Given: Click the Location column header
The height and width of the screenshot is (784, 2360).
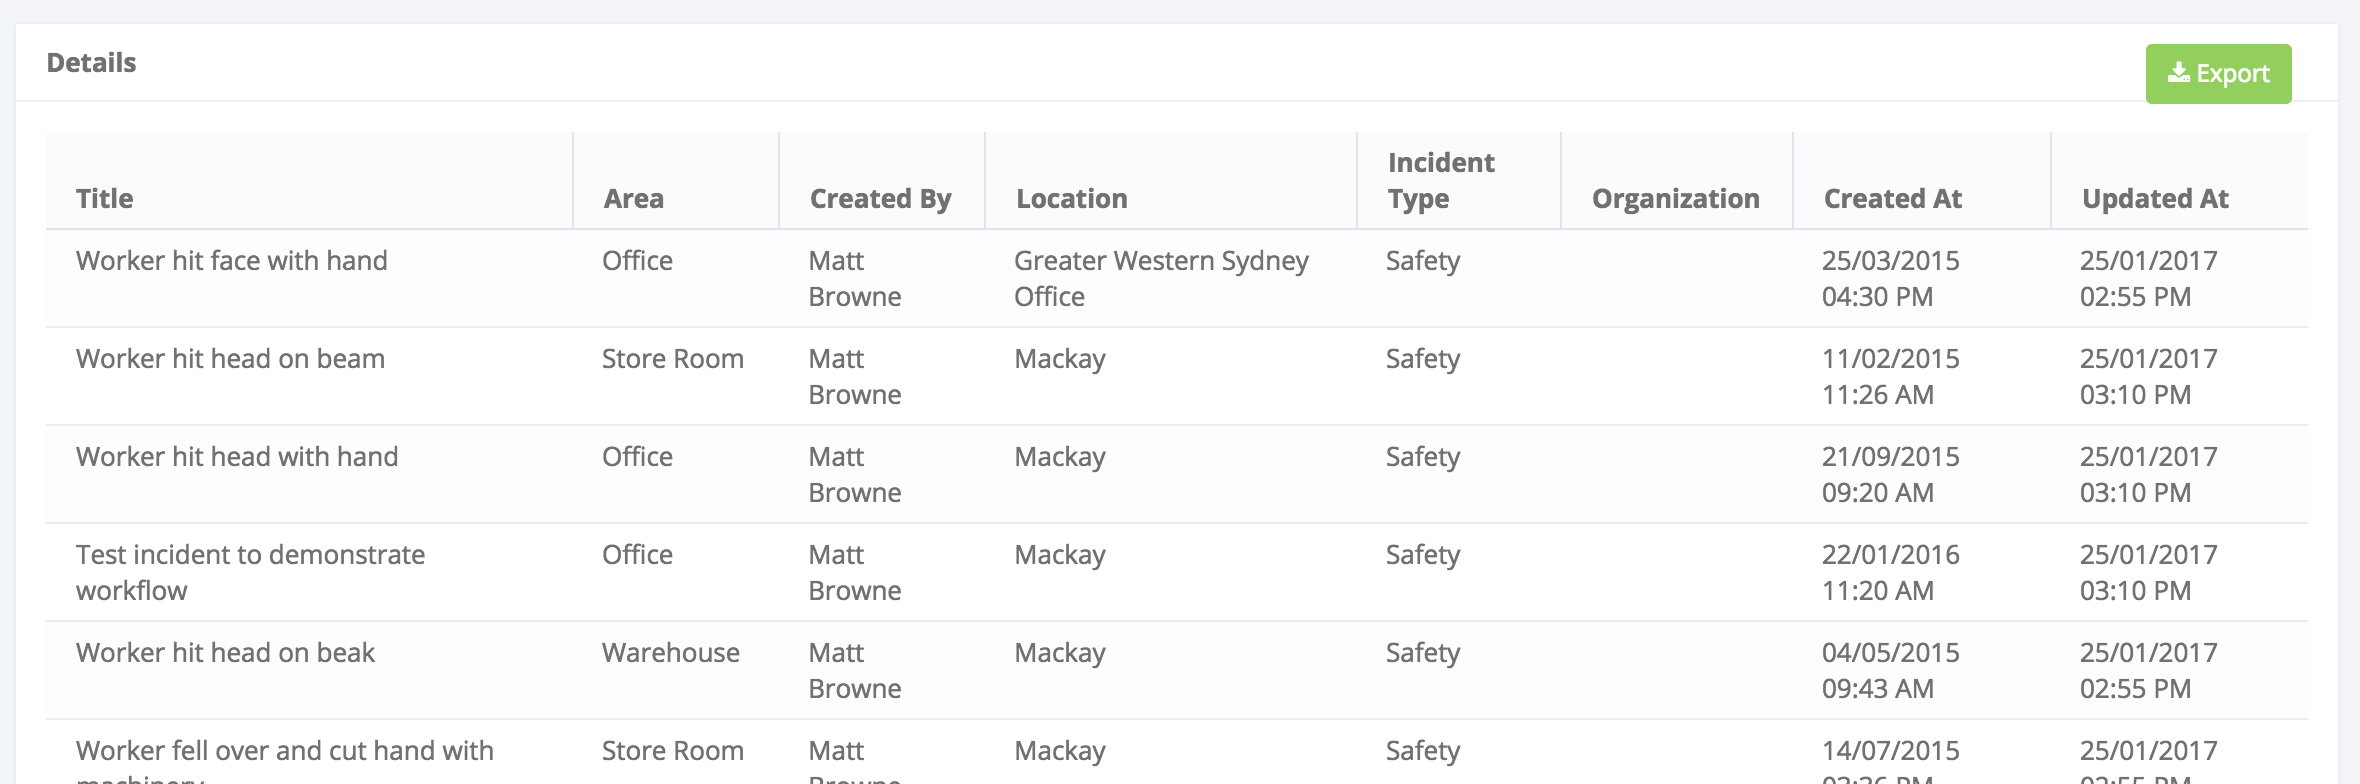Looking at the screenshot, I should tap(1071, 199).
